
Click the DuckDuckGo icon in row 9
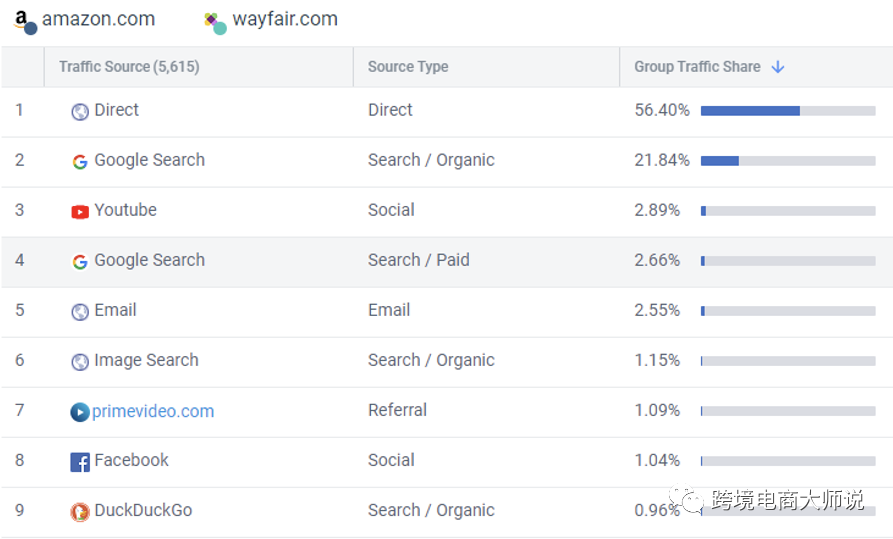coord(80,512)
